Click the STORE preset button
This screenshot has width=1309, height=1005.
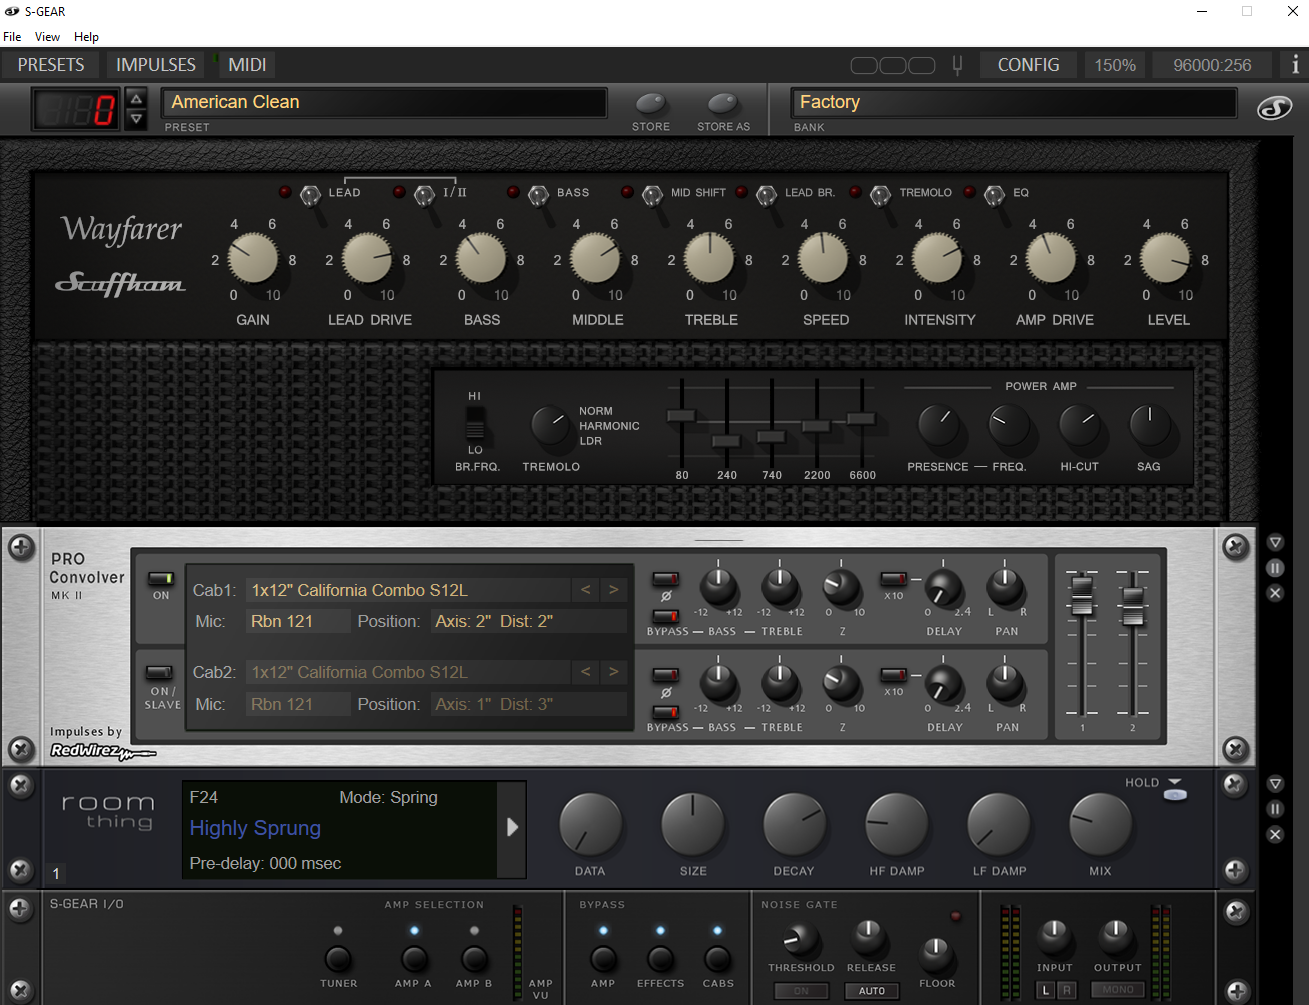651,104
